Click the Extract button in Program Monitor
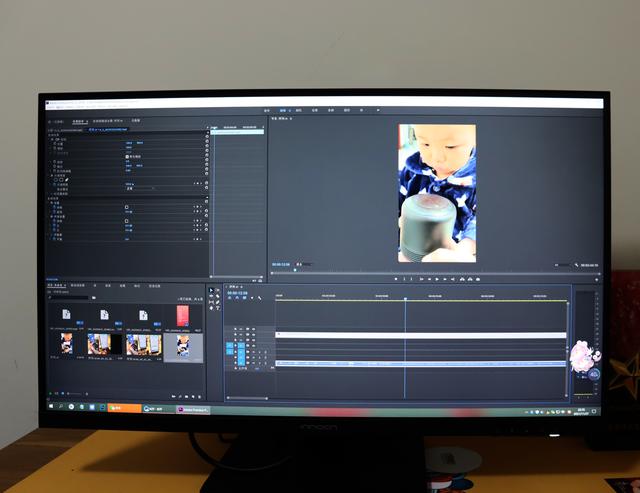This screenshot has width=640, height=493. coord(470,279)
